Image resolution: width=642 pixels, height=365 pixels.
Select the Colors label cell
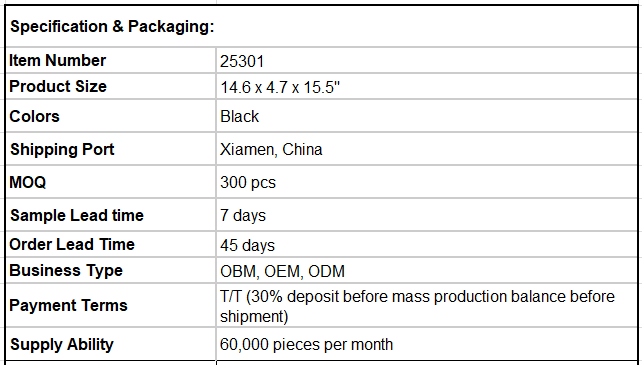coord(111,116)
